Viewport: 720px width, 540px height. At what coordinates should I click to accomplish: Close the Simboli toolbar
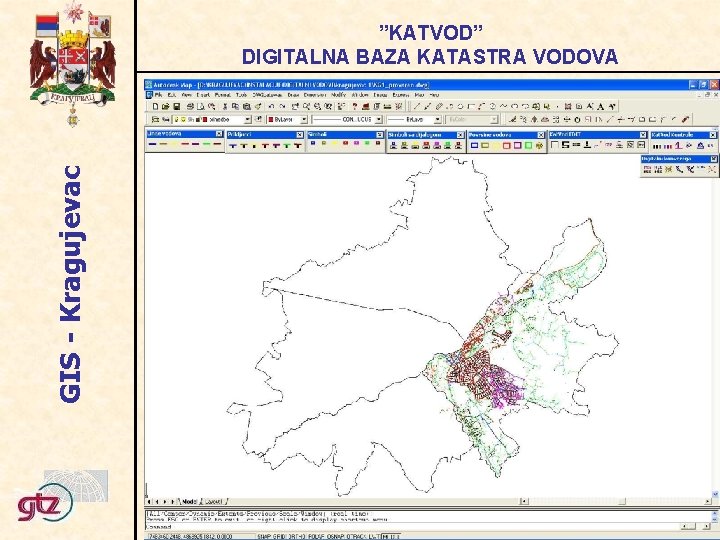pos(379,135)
